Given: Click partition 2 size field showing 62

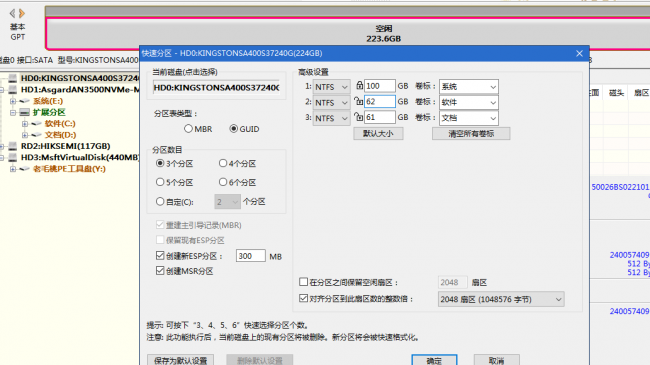Looking at the screenshot, I should [379, 102].
